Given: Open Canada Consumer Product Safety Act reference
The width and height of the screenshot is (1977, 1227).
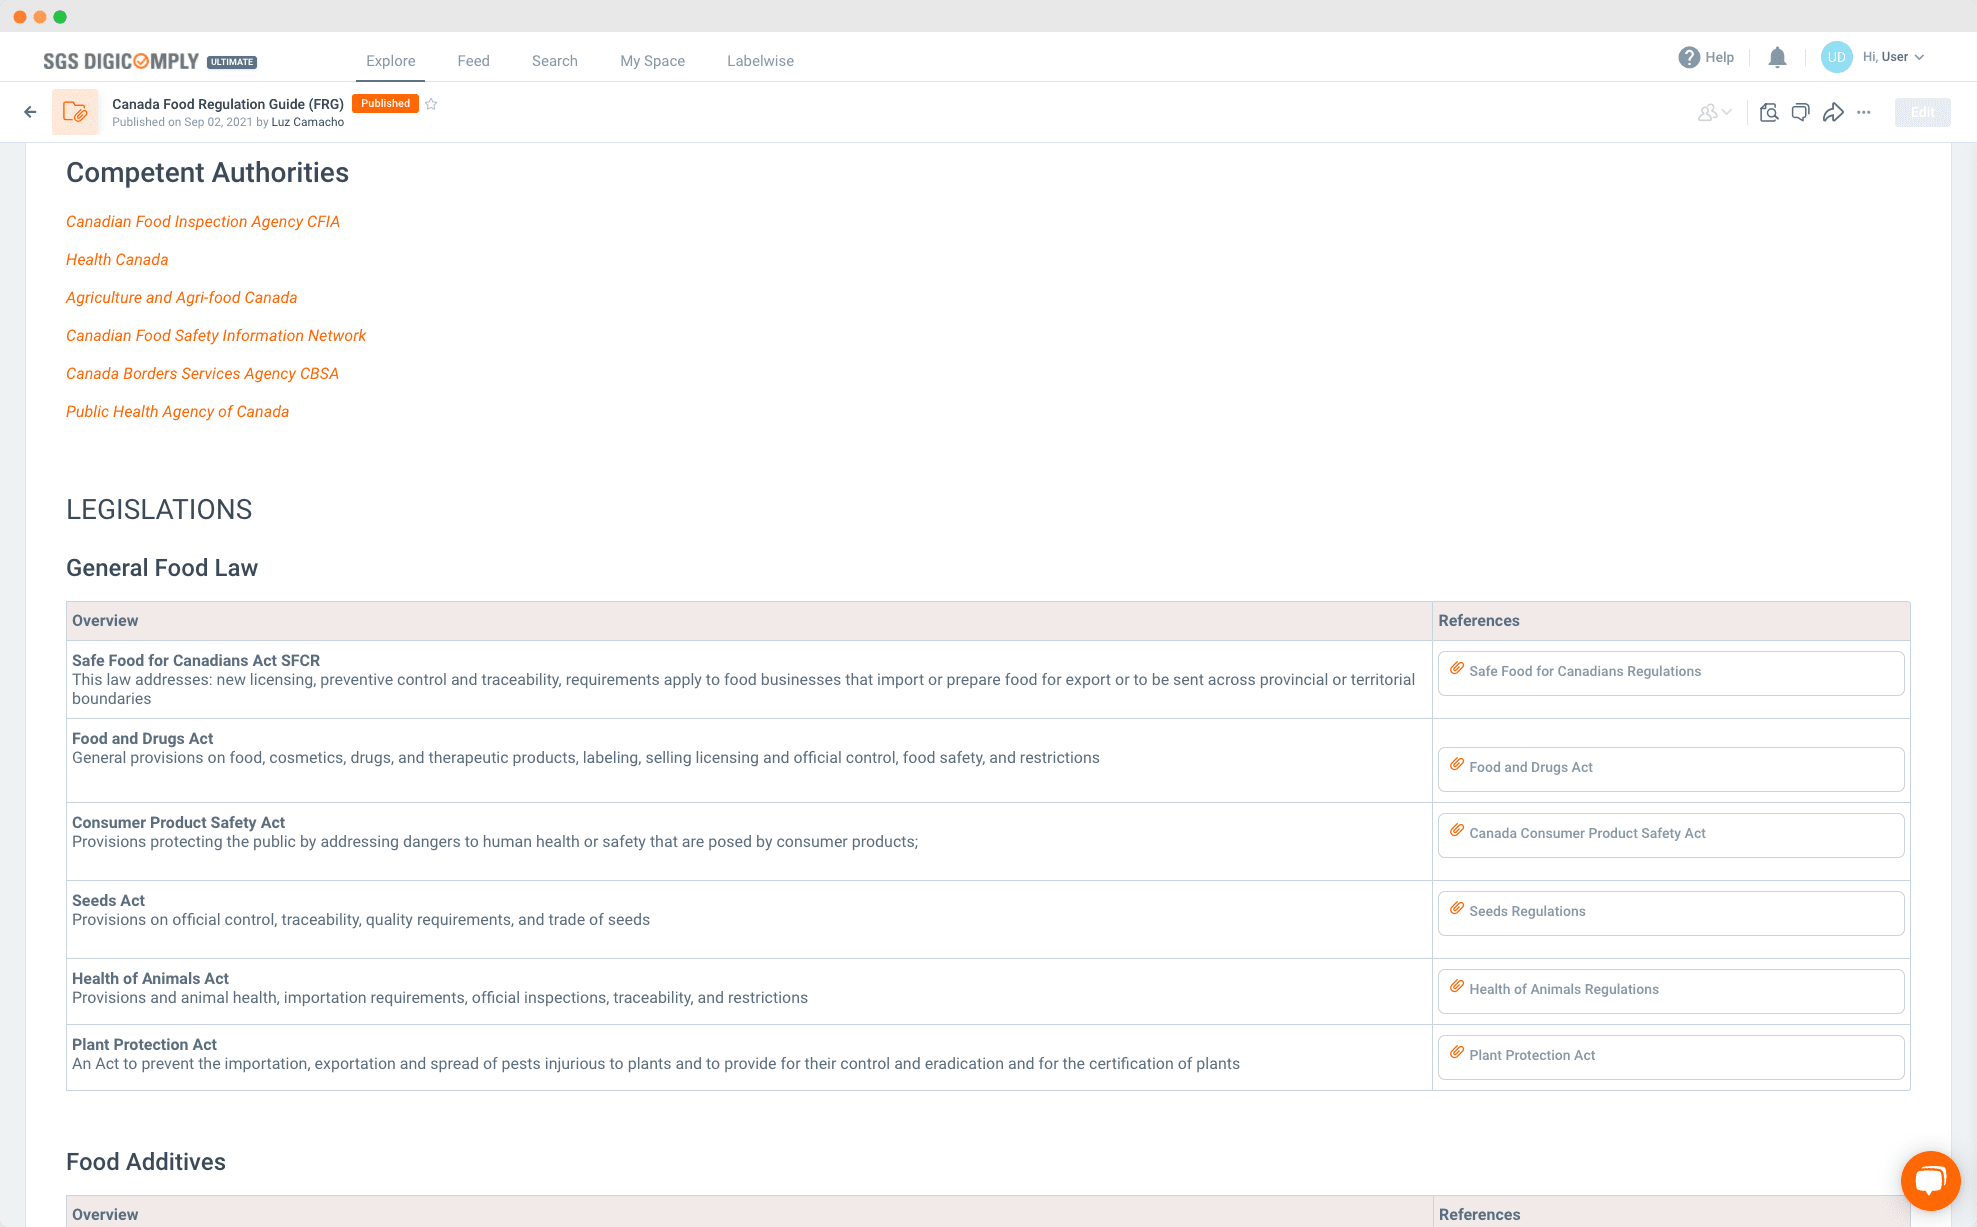Looking at the screenshot, I should coord(1670,835).
